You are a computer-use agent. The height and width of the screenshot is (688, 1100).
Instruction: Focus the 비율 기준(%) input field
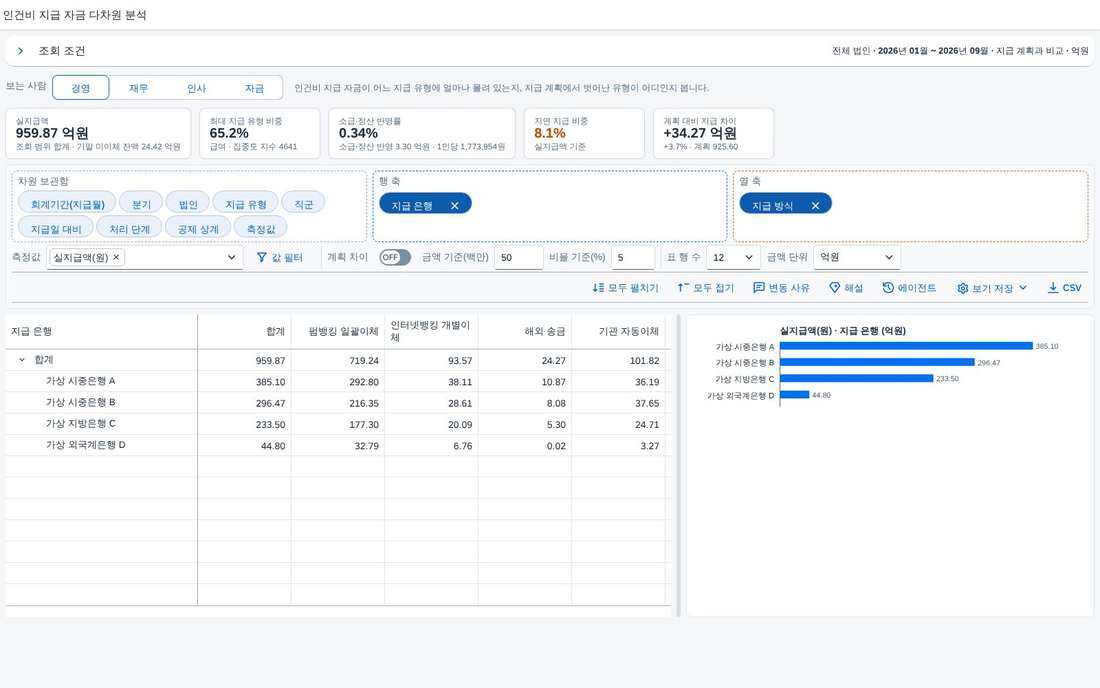(x=633, y=257)
